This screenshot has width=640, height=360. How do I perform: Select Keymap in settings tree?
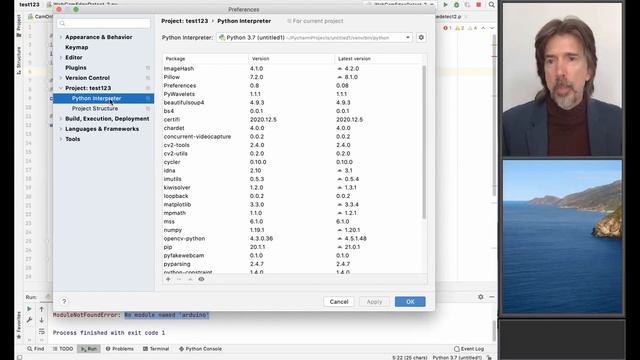tap(77, 47)
